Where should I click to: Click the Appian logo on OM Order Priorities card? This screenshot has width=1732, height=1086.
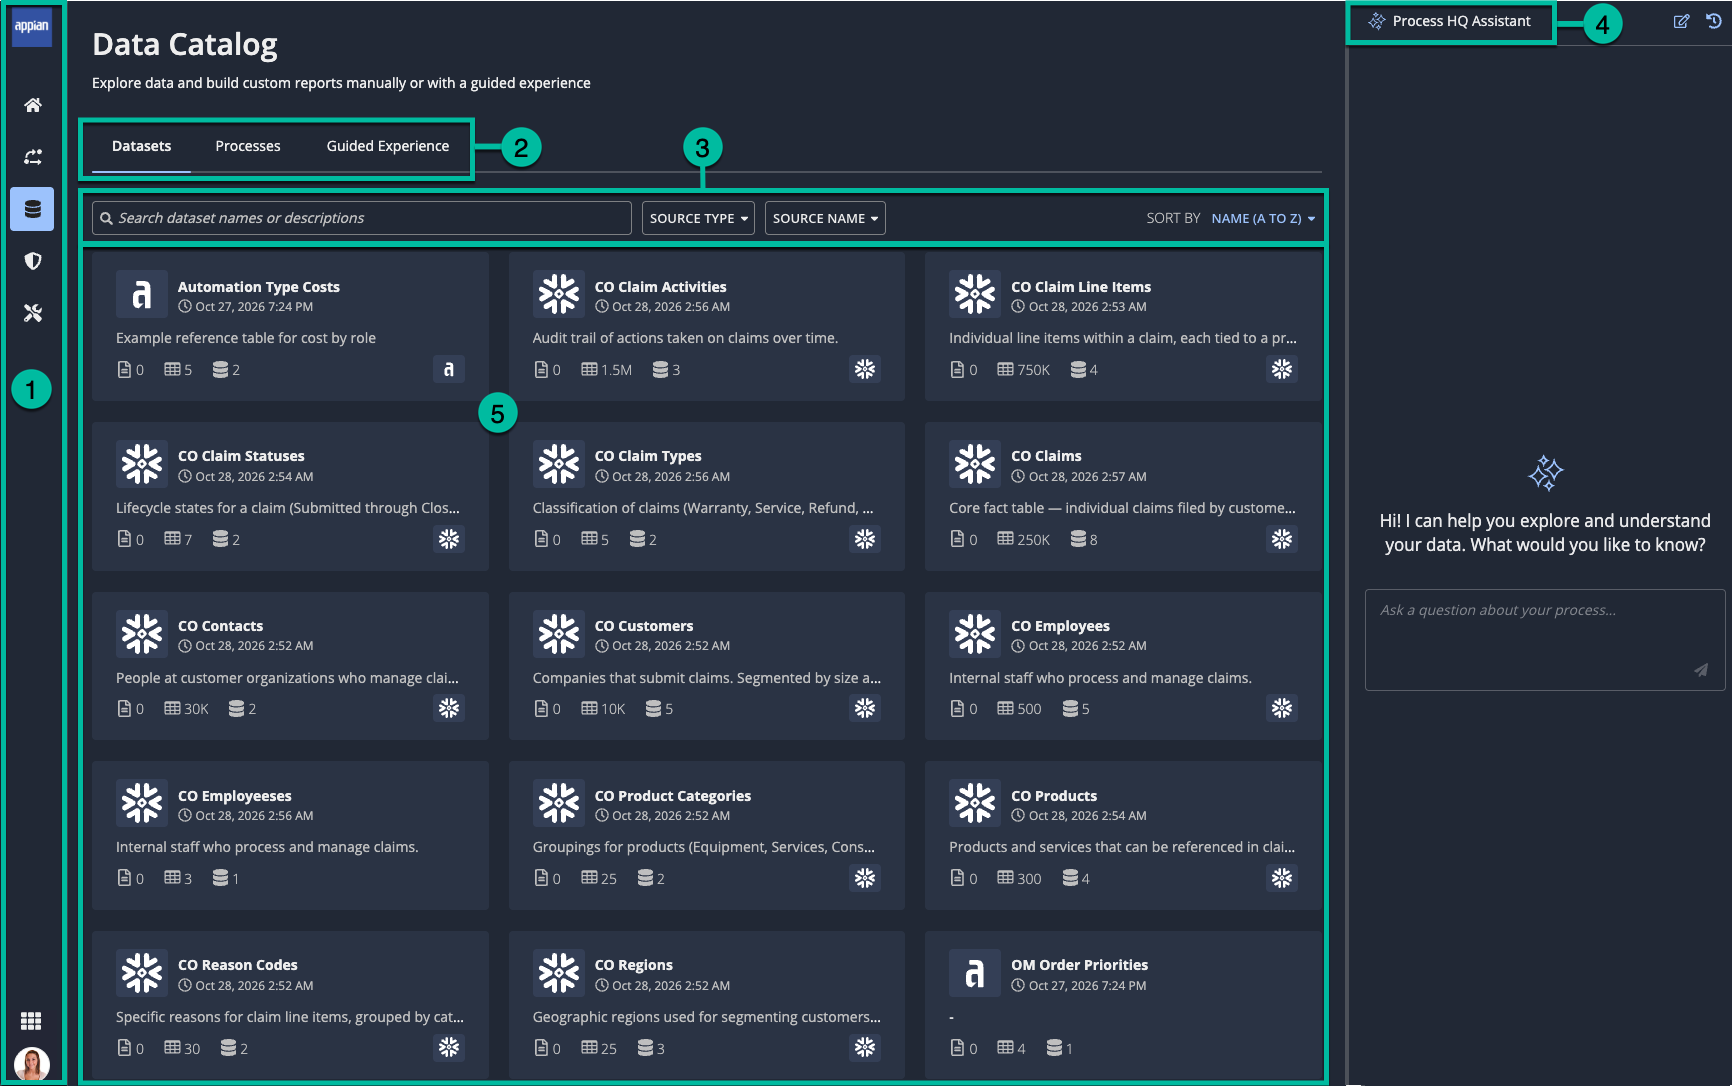point(975,972)
